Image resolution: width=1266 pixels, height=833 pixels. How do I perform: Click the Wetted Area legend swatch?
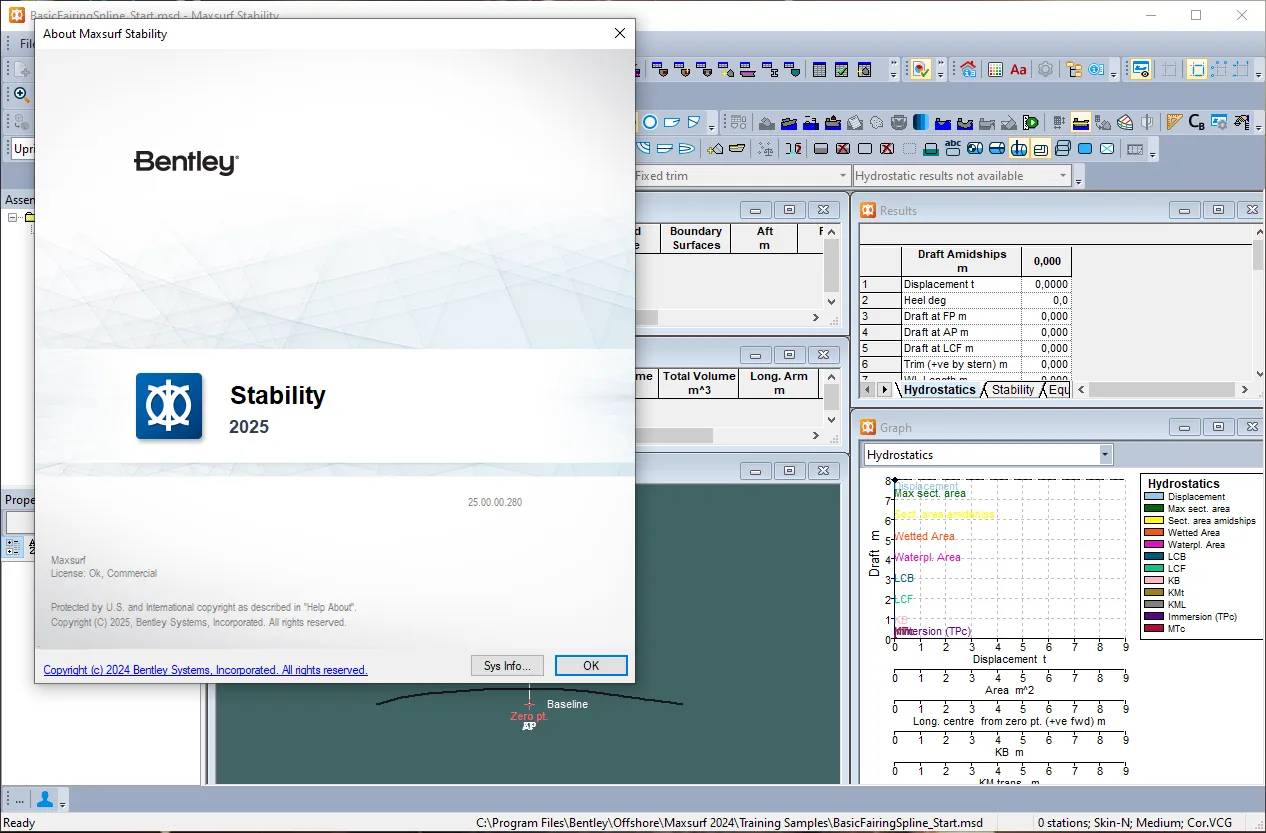[x=1155, y=532]
